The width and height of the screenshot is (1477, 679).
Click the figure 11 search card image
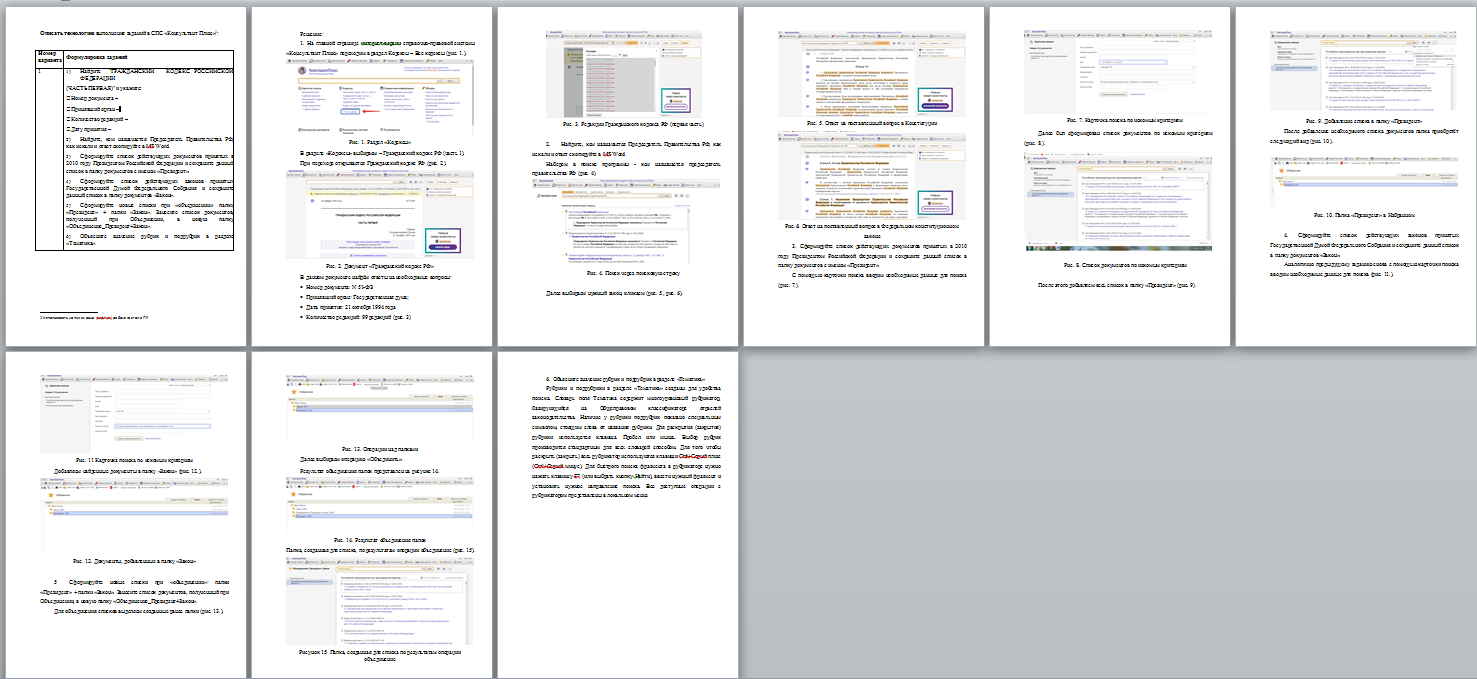(x=133, y=412)
